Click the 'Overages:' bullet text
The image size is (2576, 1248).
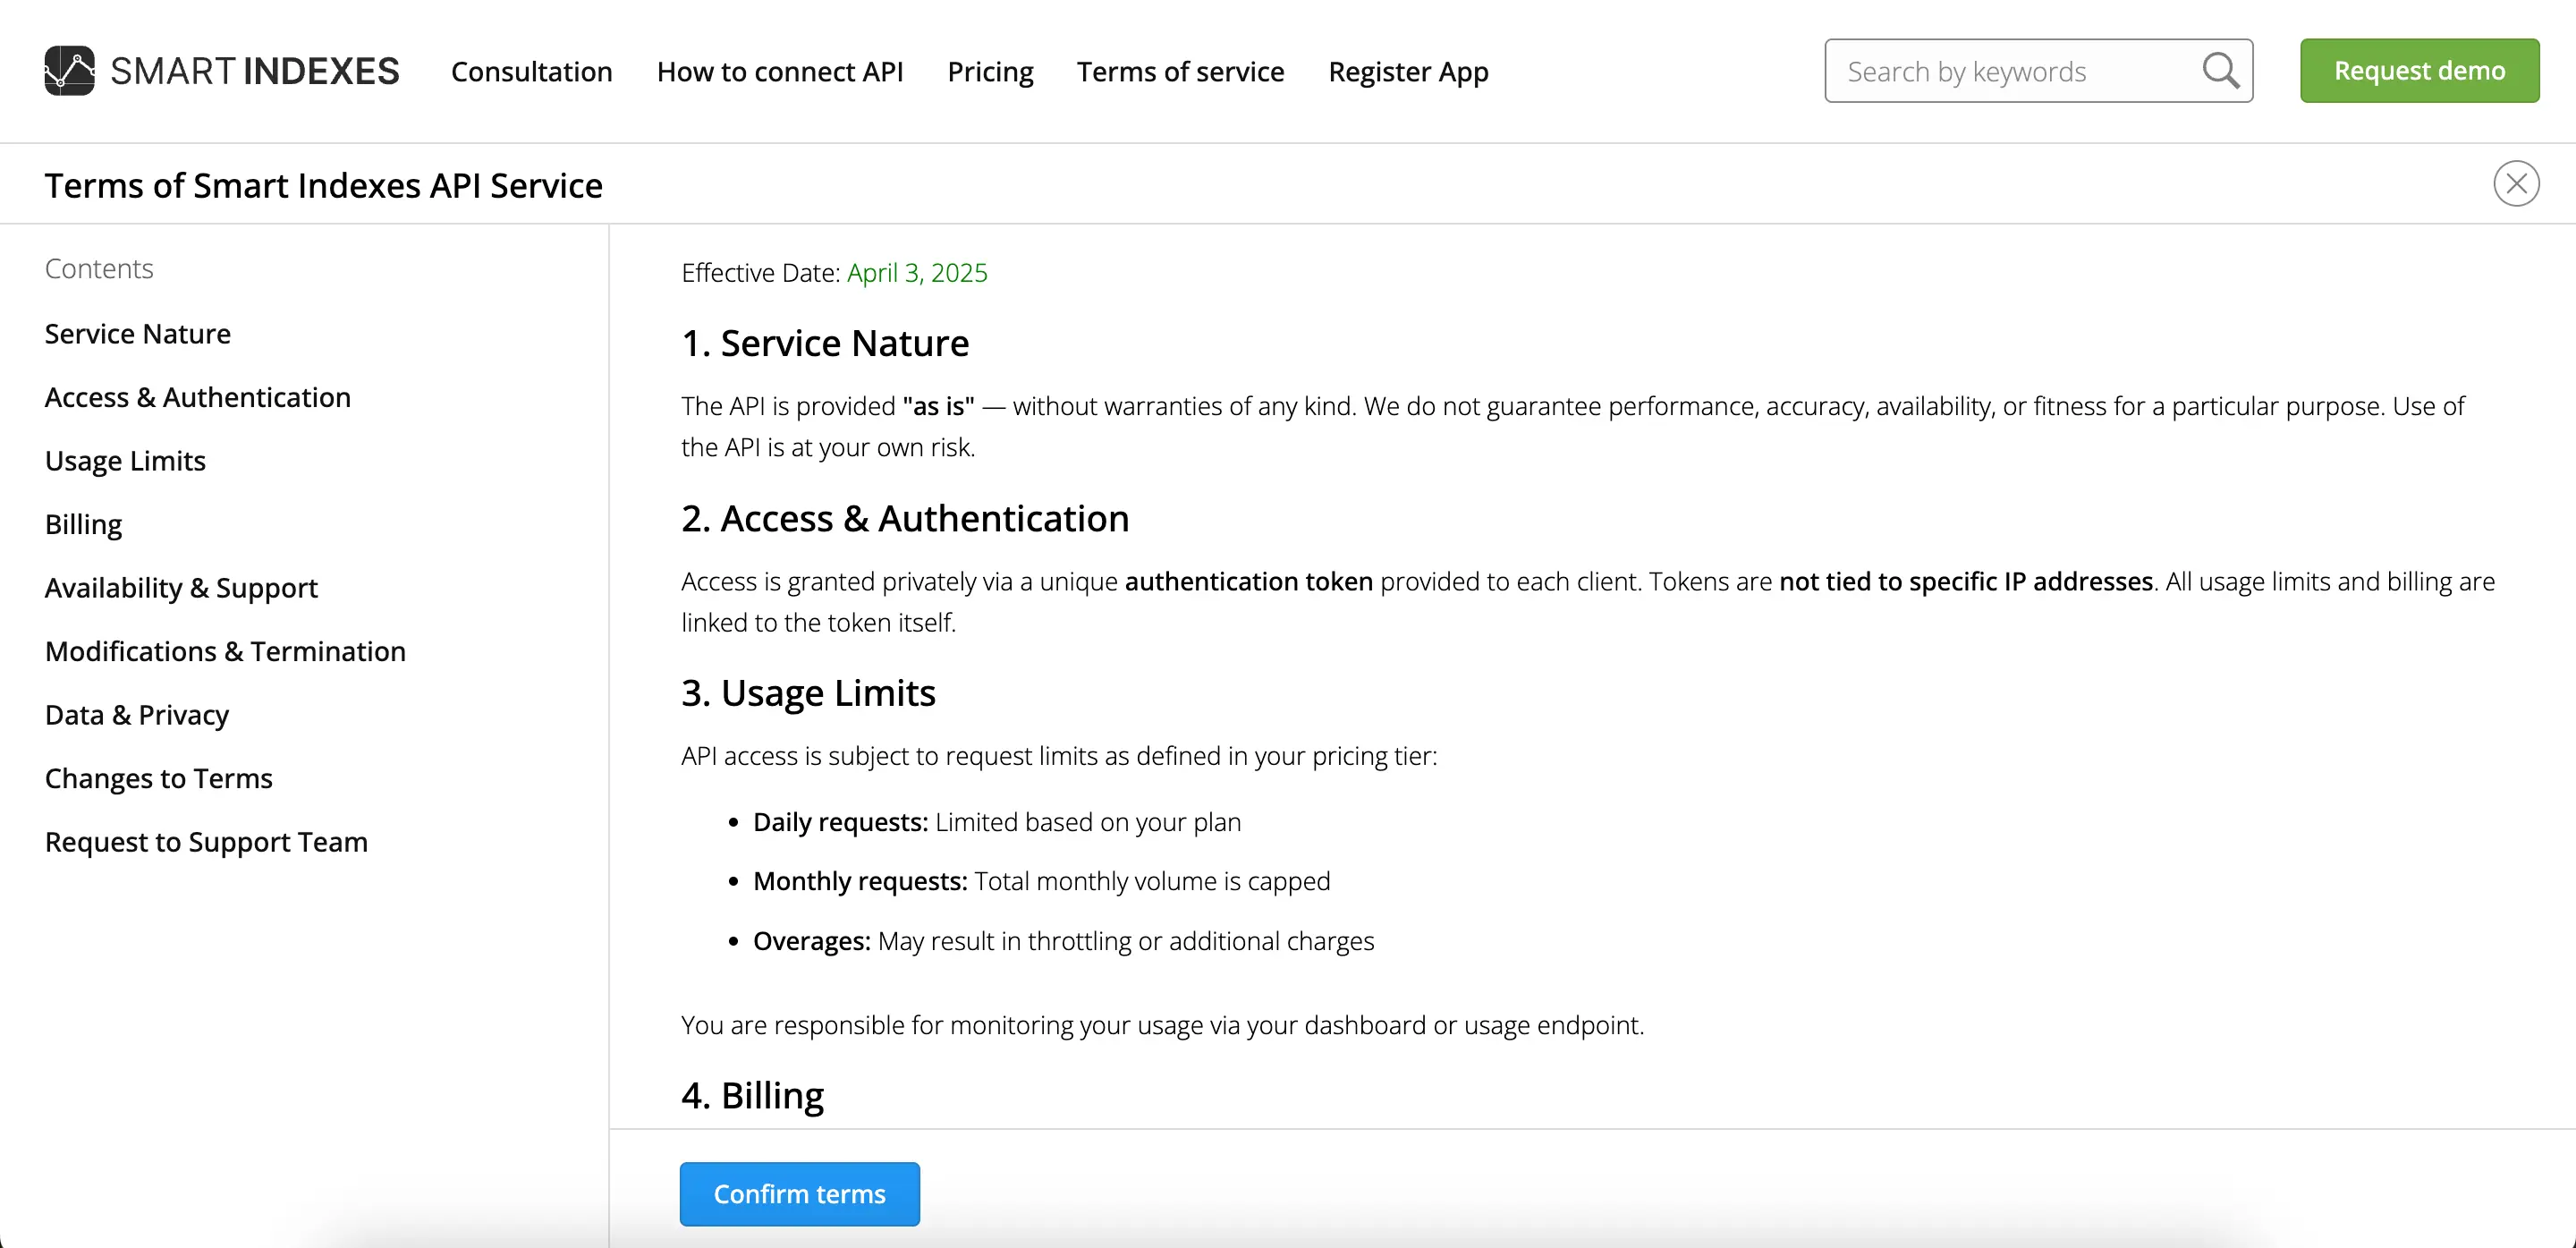pos(812,941)
